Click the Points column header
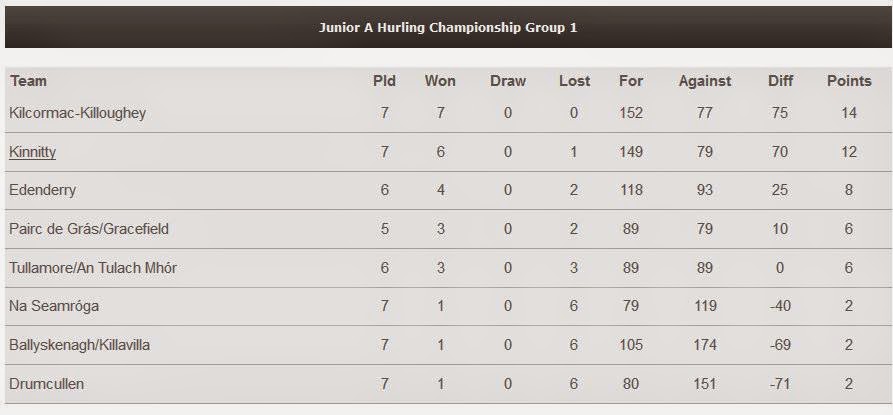Screen dimensions: 893x415 (849, 81)
